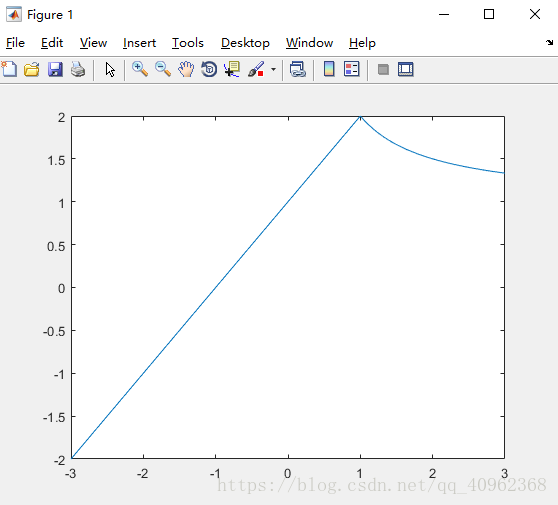Toggle the Brush data tool
The height and width of the screenshot is (505, 558).
tap(256, 69)
